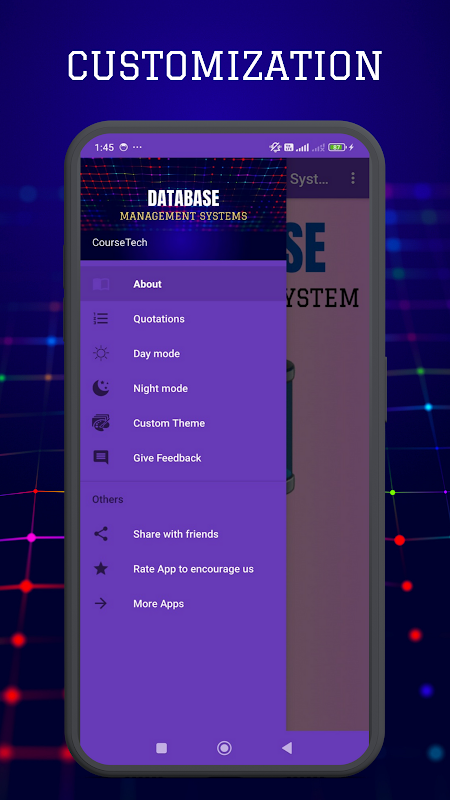Tap the muted notification icon in status bar
Viewport: 450px width, 800px height.
pyautogui.click(x=275, y=147)
